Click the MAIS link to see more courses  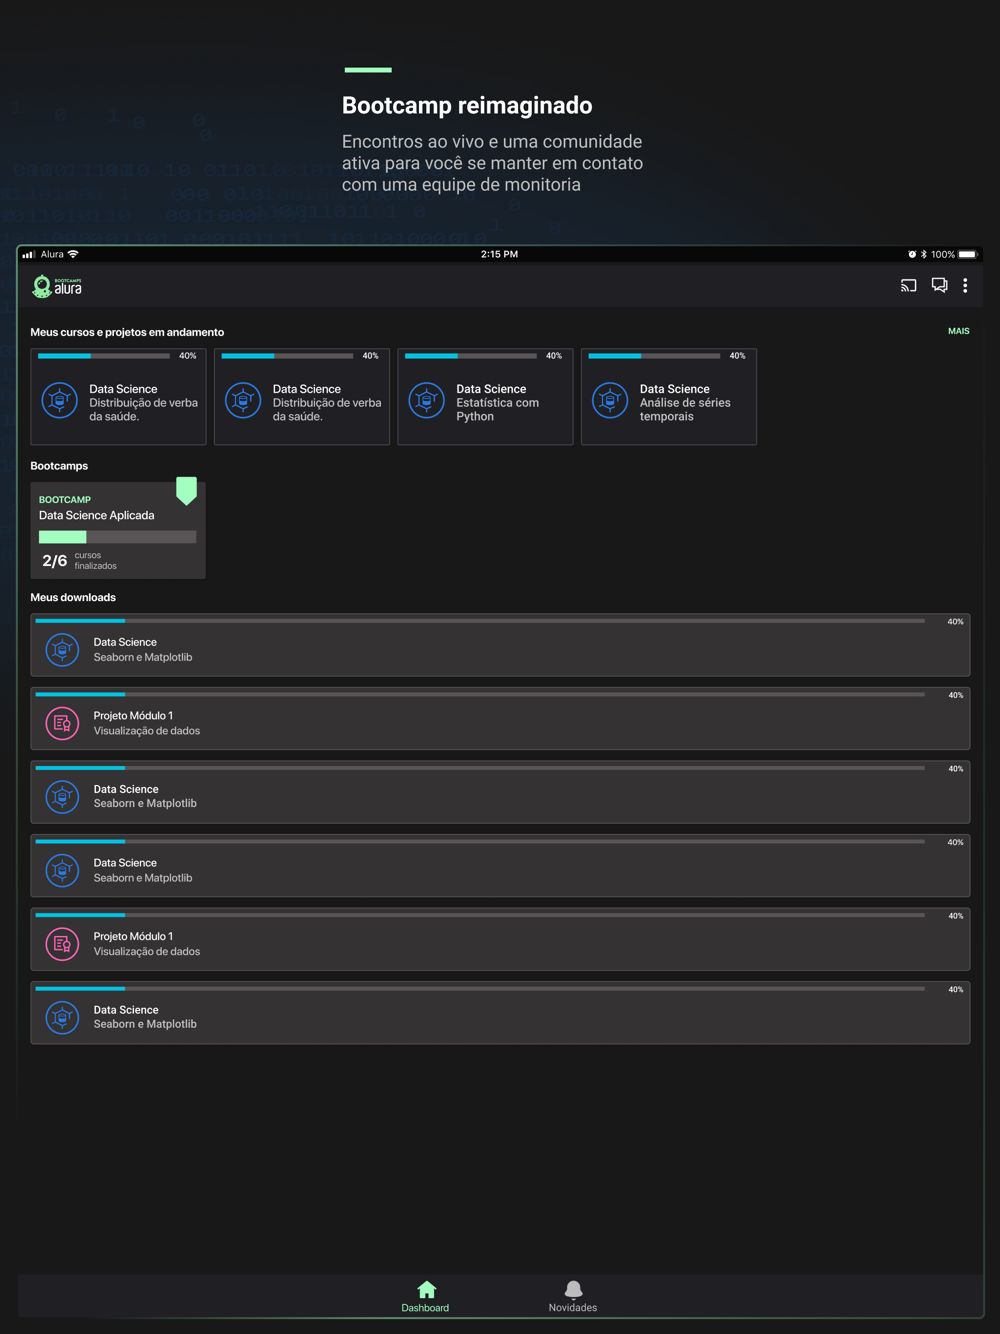pos(958,331)
